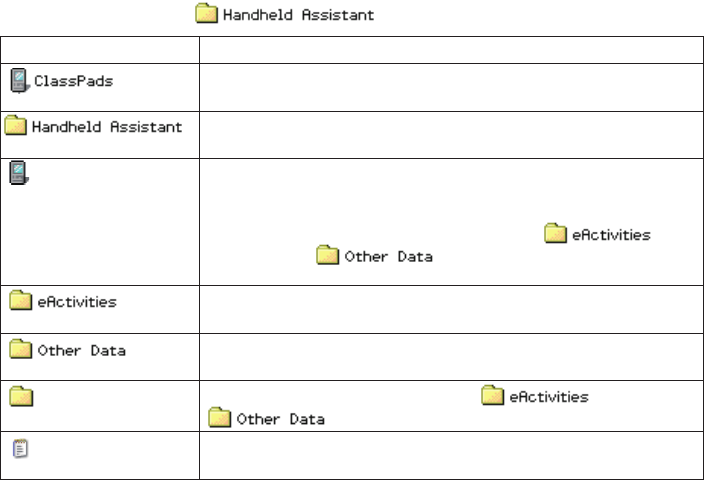Click the ClassPads handheld device icon

[x=19, y=81]
